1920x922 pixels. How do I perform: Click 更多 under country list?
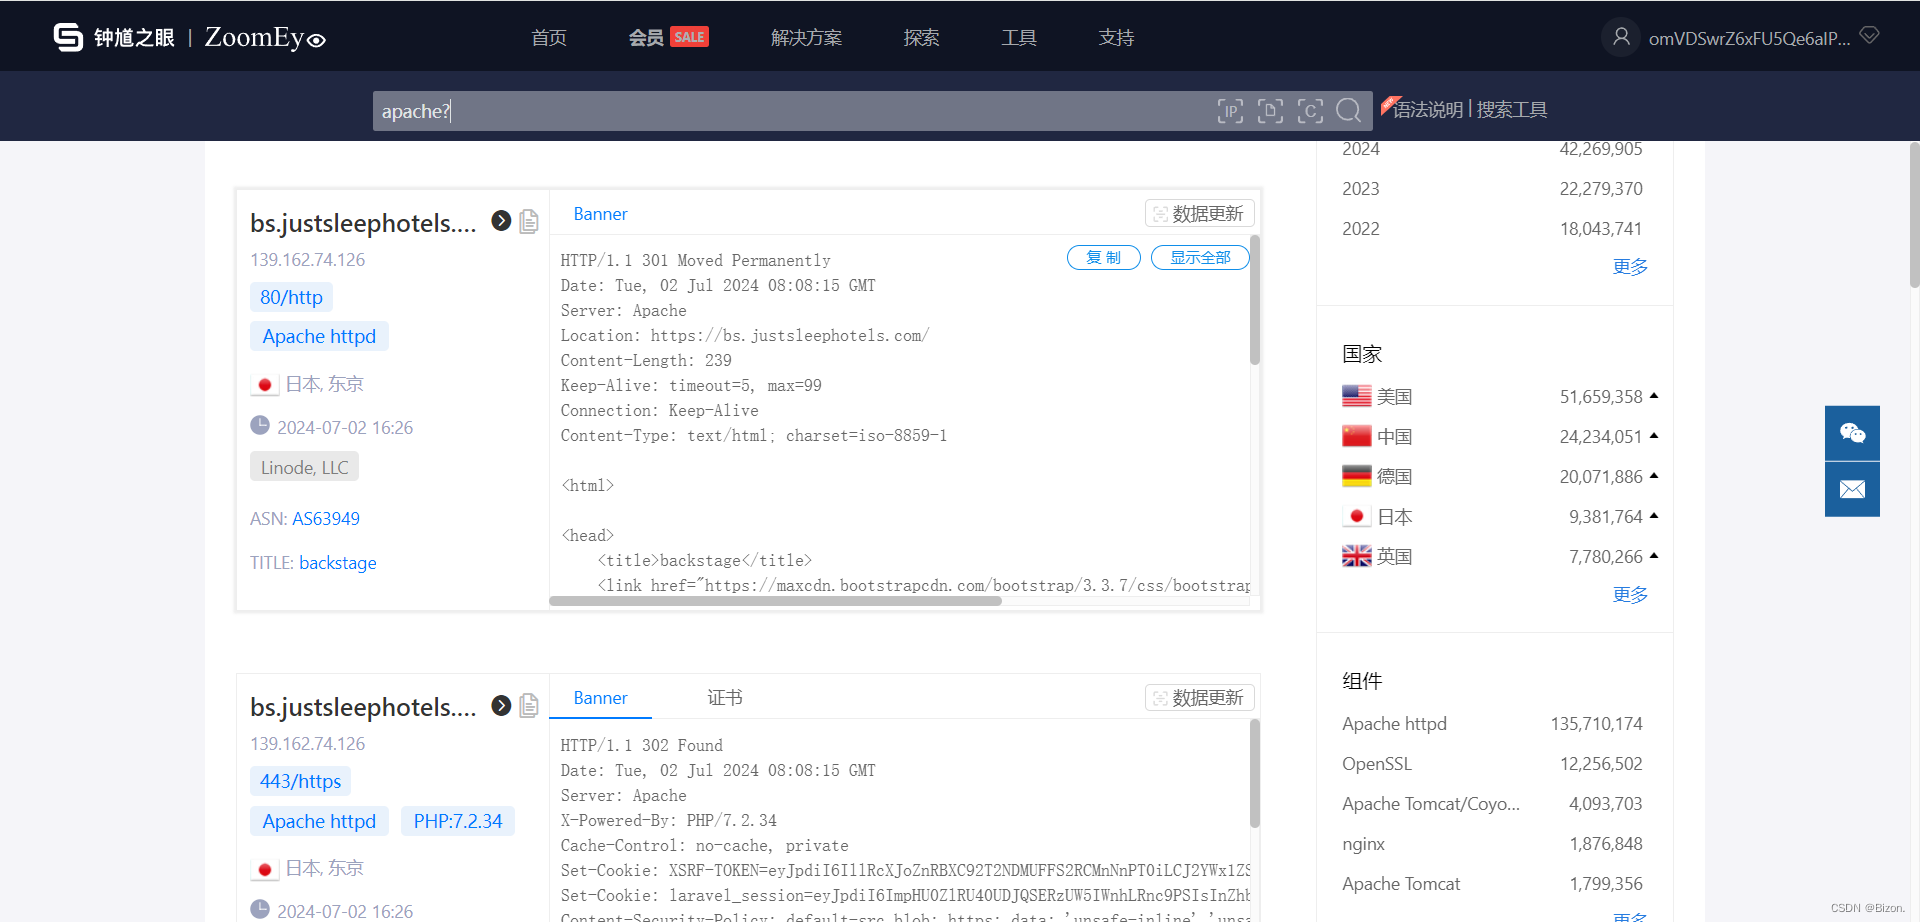click(x=1630, y=595)
